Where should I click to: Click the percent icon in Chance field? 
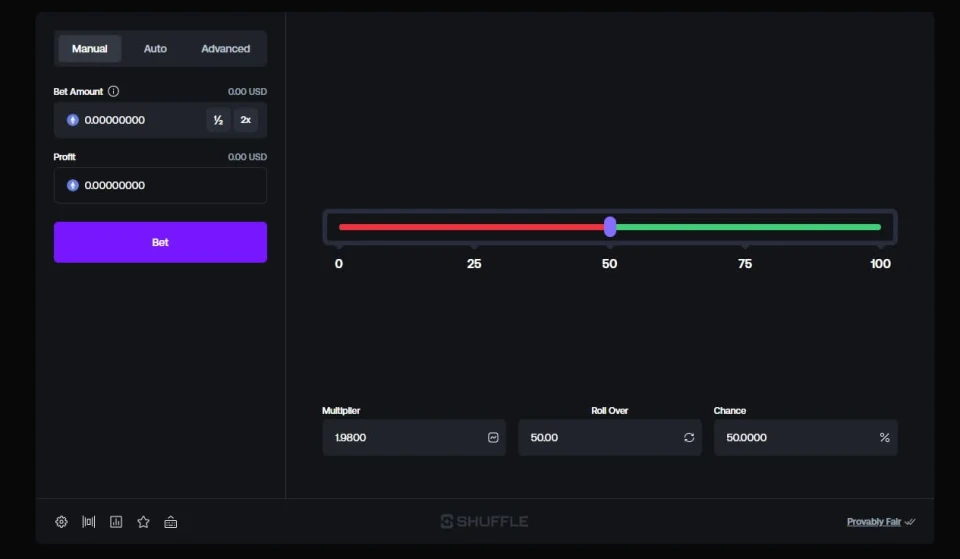tap(884, 437)
